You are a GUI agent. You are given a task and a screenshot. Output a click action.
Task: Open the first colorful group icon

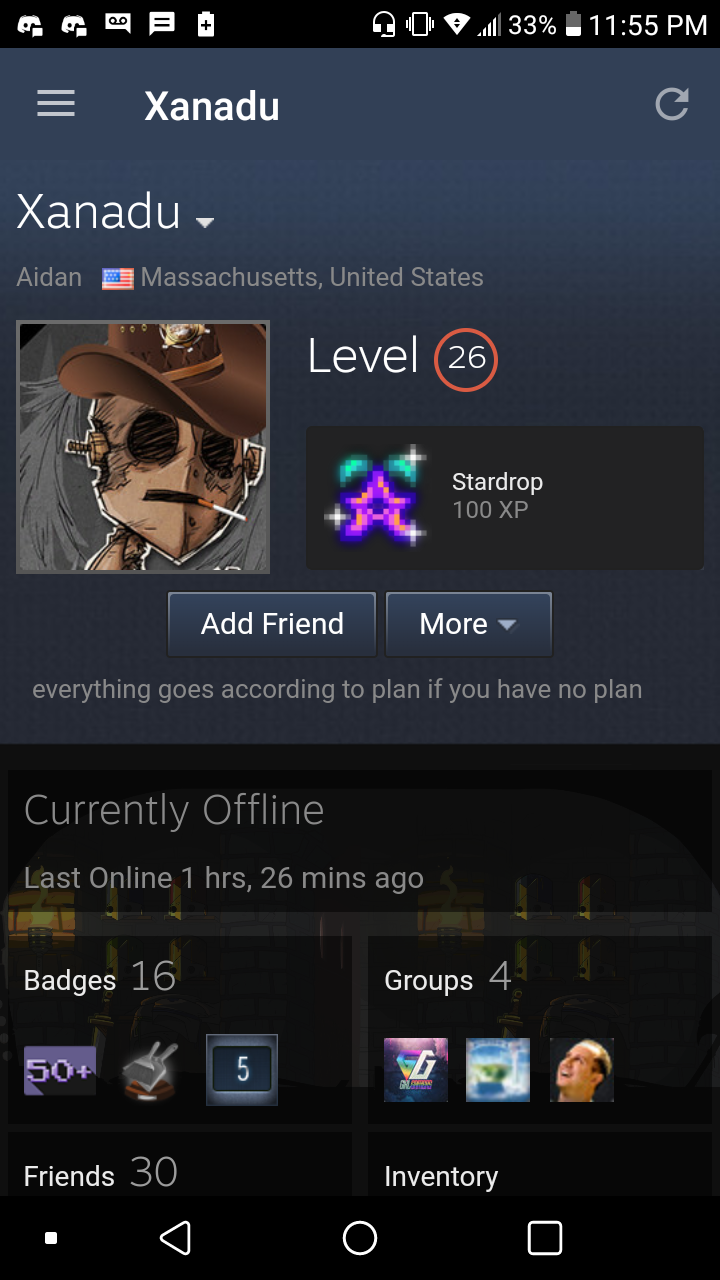tap(416, 1070)
